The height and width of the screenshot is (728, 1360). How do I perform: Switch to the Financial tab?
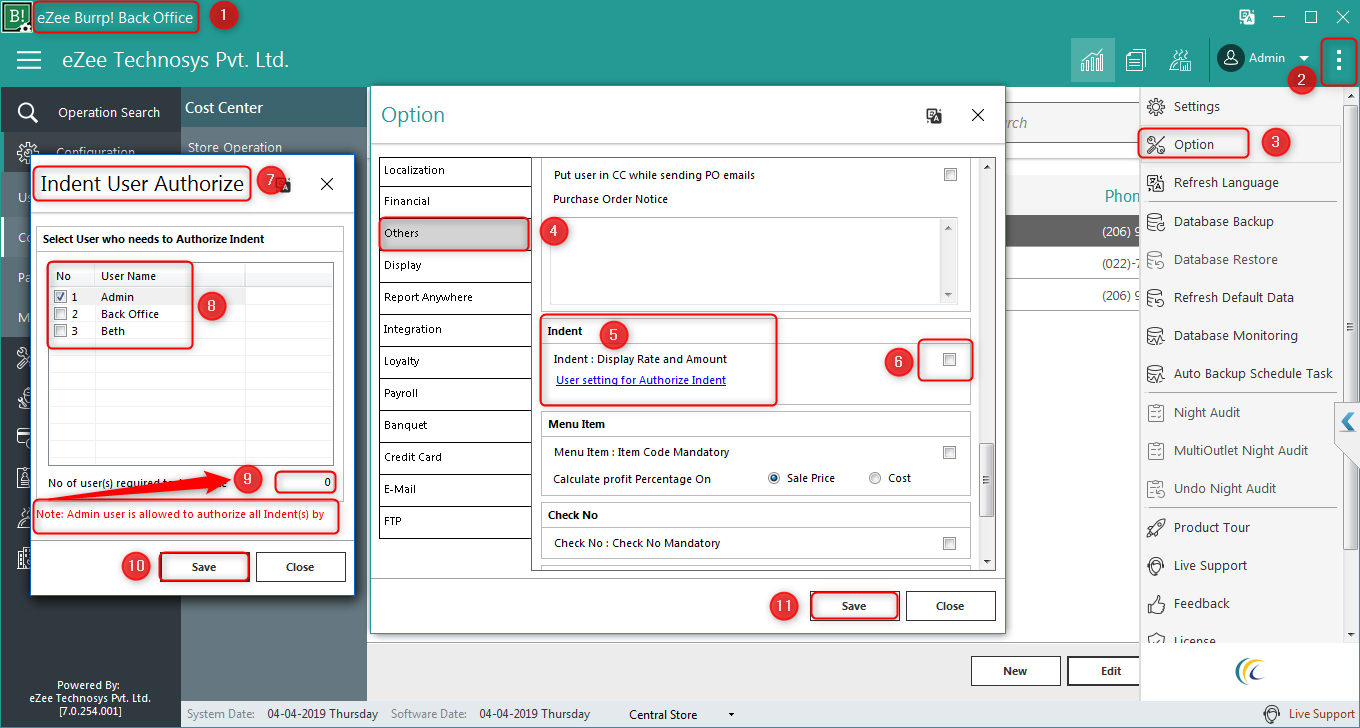point(455,201)
